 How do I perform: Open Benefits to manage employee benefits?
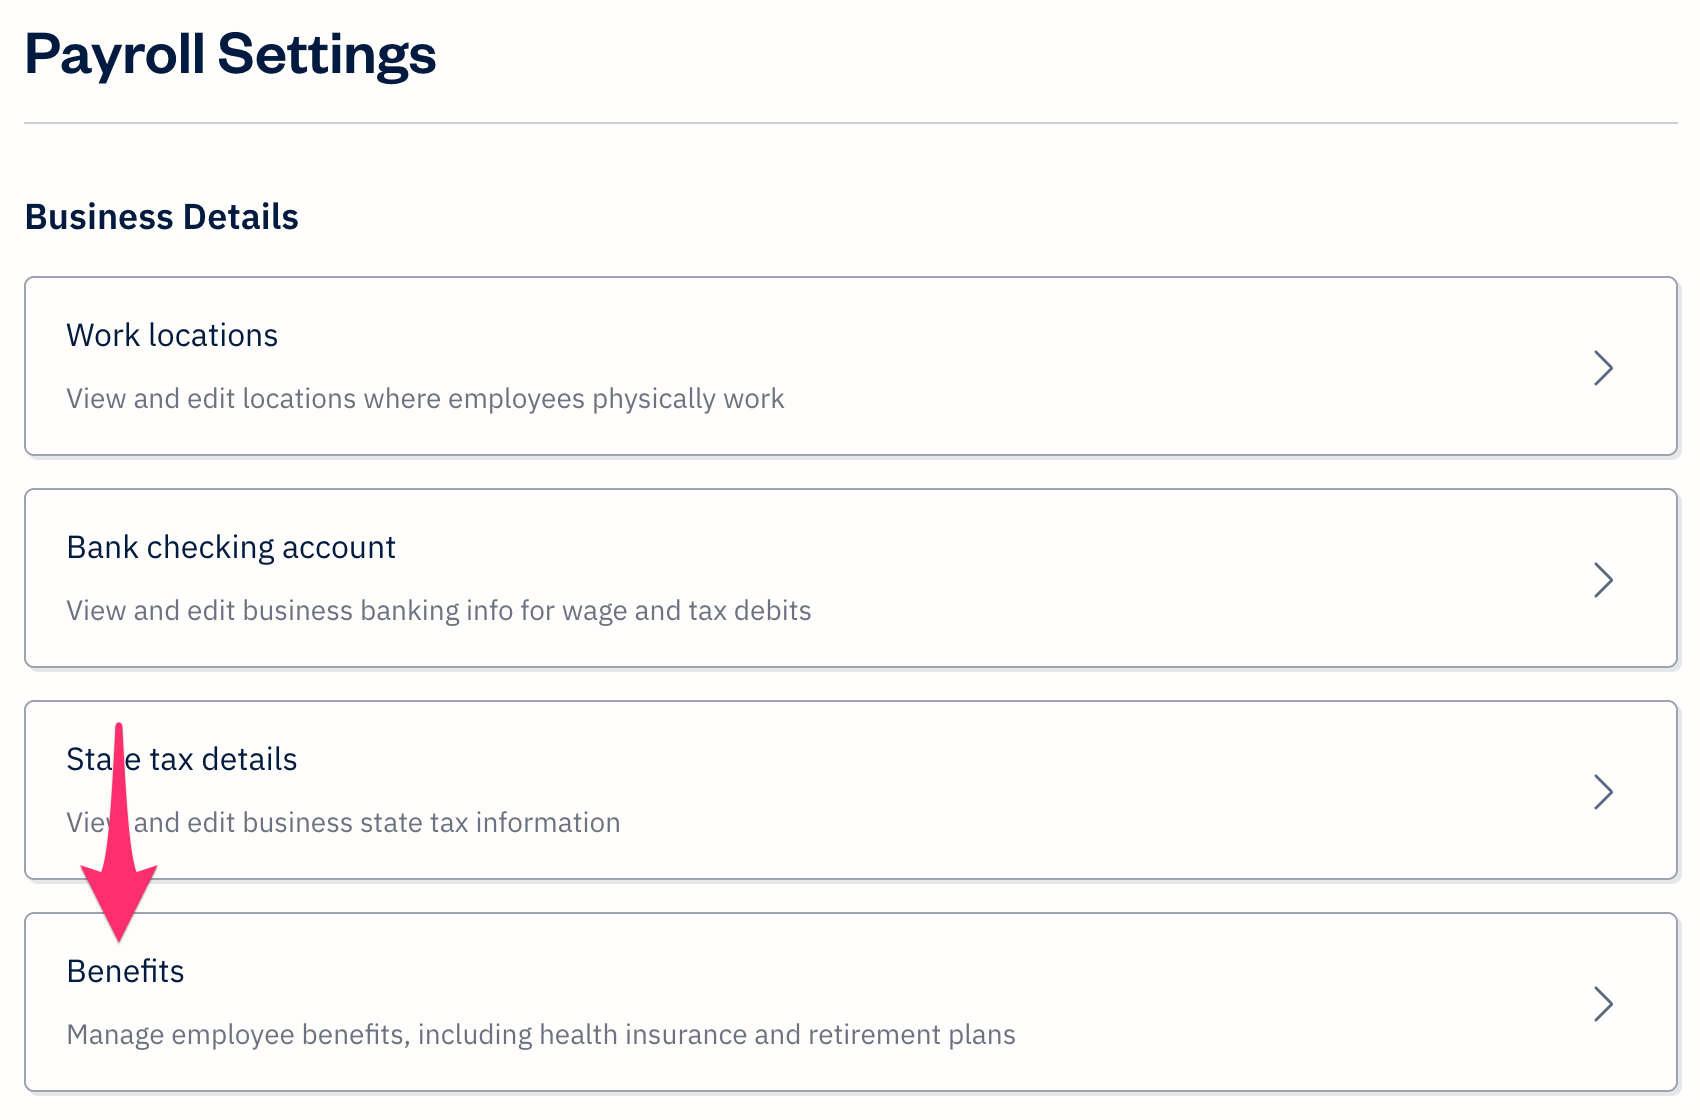(x=850, y=1003)
